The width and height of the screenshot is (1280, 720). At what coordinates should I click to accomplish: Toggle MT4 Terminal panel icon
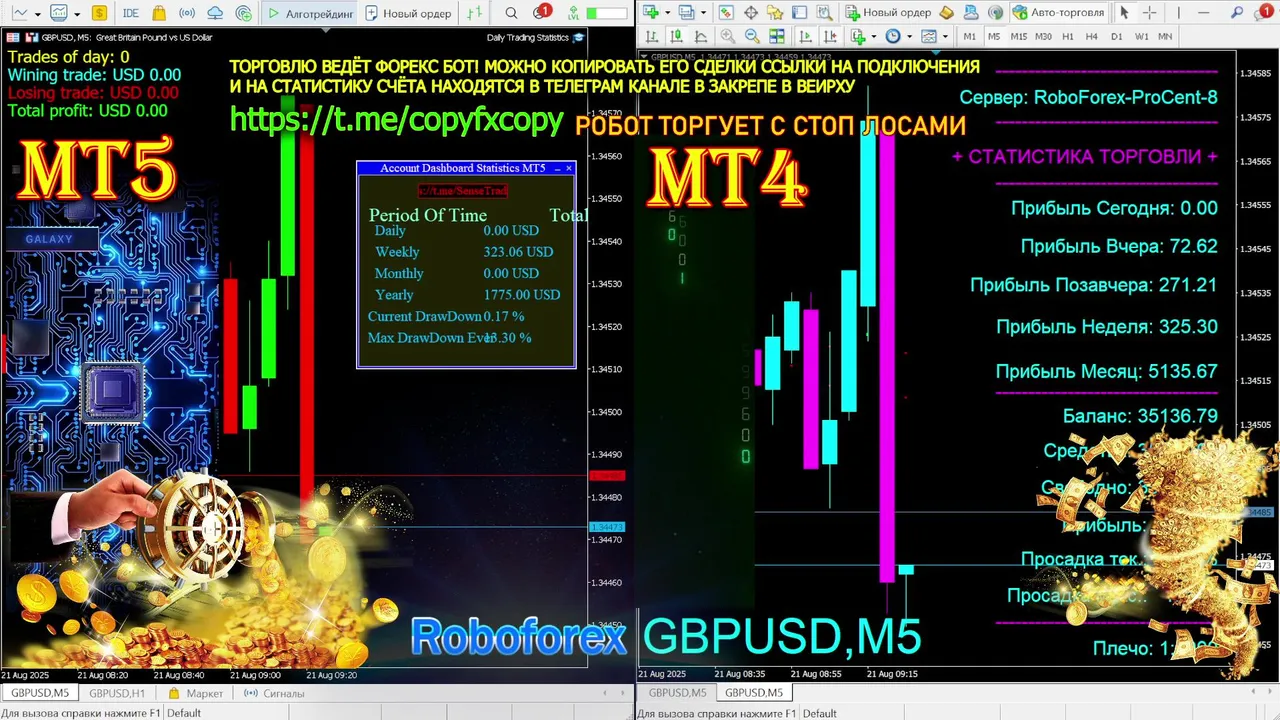(799, 13)
